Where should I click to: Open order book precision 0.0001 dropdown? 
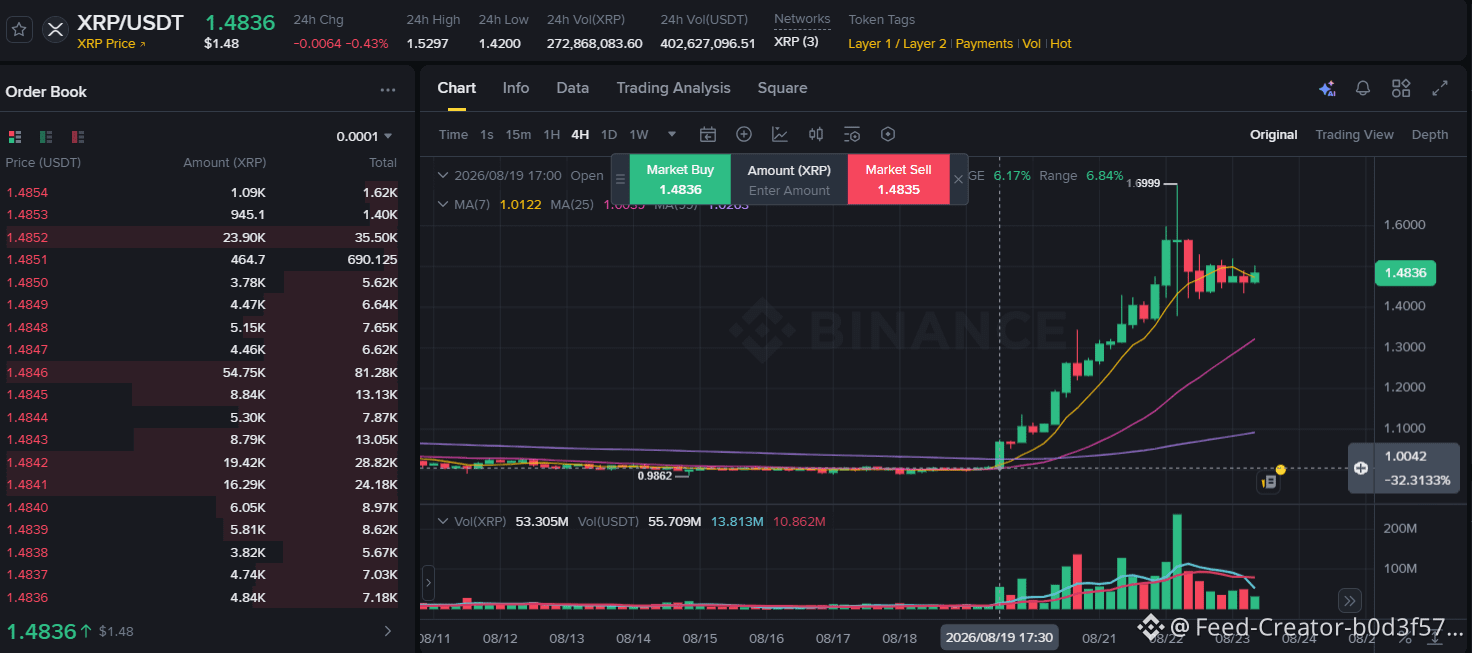point(364,136)
